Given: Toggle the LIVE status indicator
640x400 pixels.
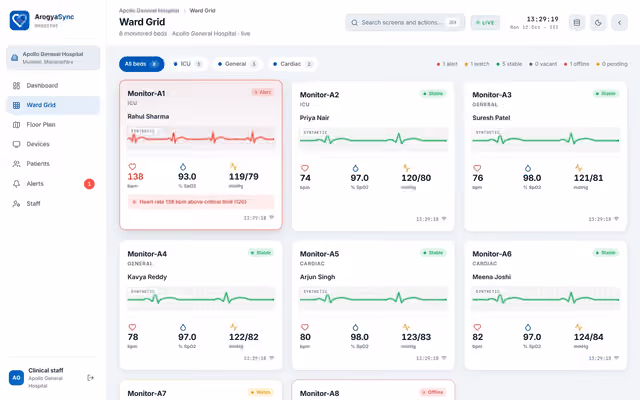Looking at the screenshot, I should [485, 22].
